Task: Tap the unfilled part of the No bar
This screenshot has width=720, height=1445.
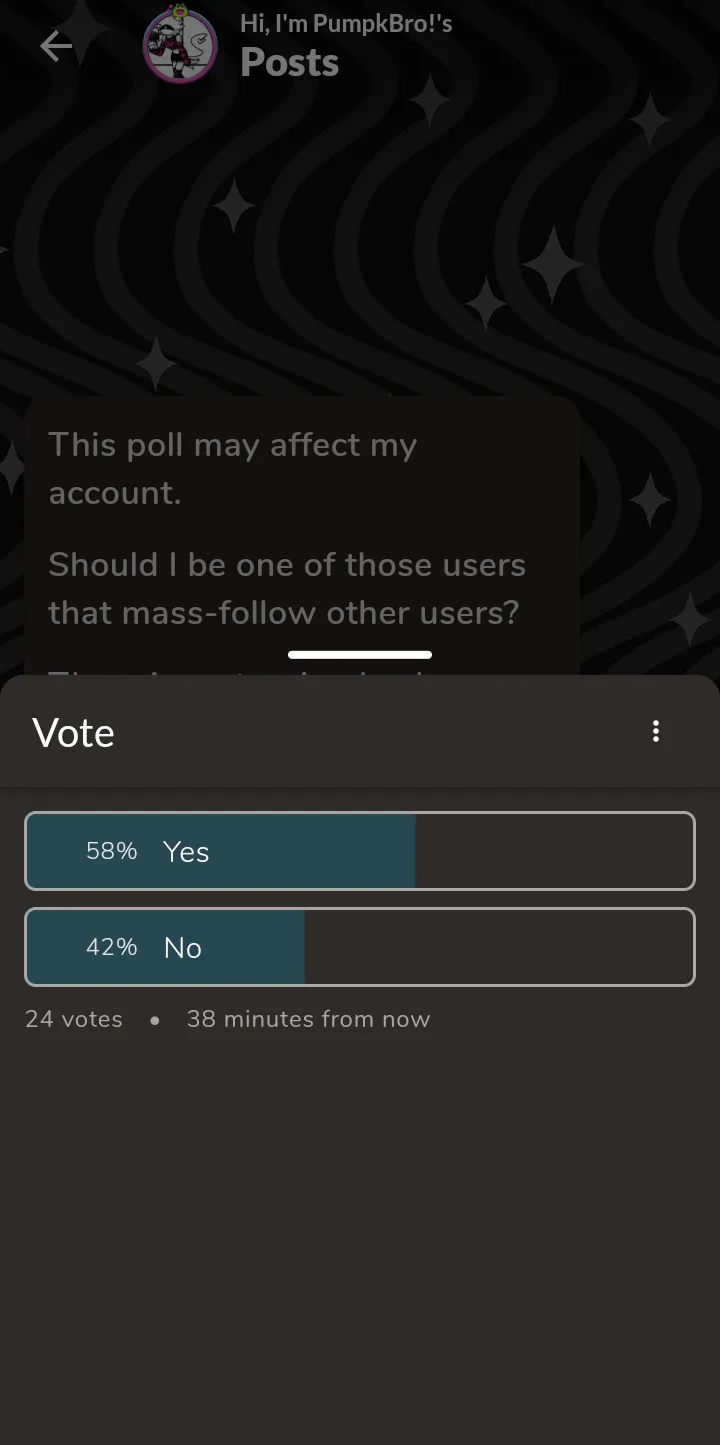Action: 499,947
